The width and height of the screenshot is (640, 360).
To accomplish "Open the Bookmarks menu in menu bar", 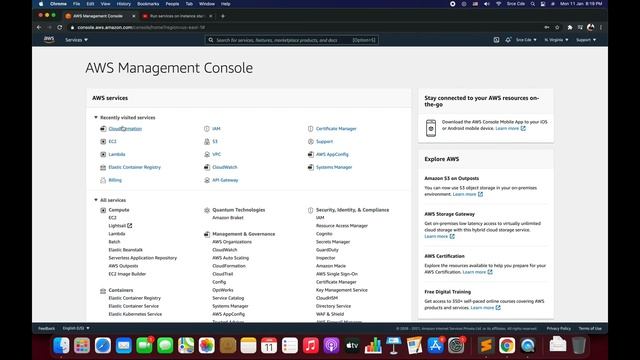I will click(148, 4).
